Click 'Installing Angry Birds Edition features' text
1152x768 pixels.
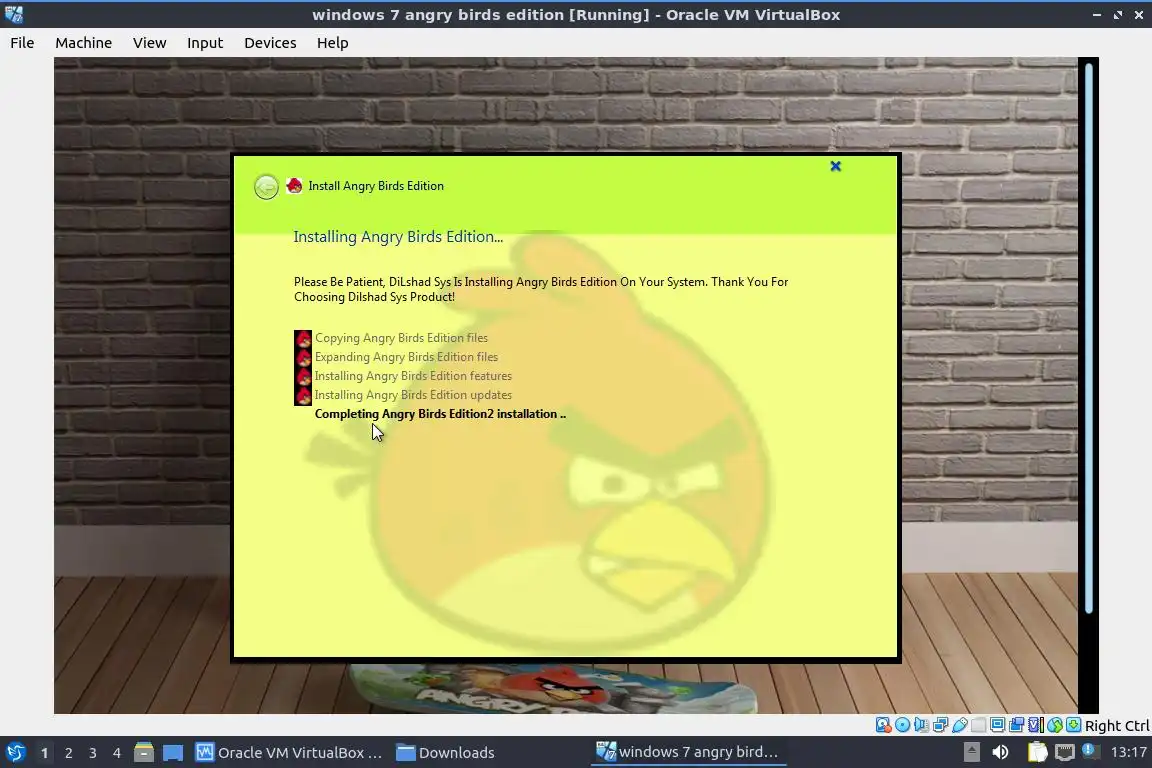coord(413,376)
